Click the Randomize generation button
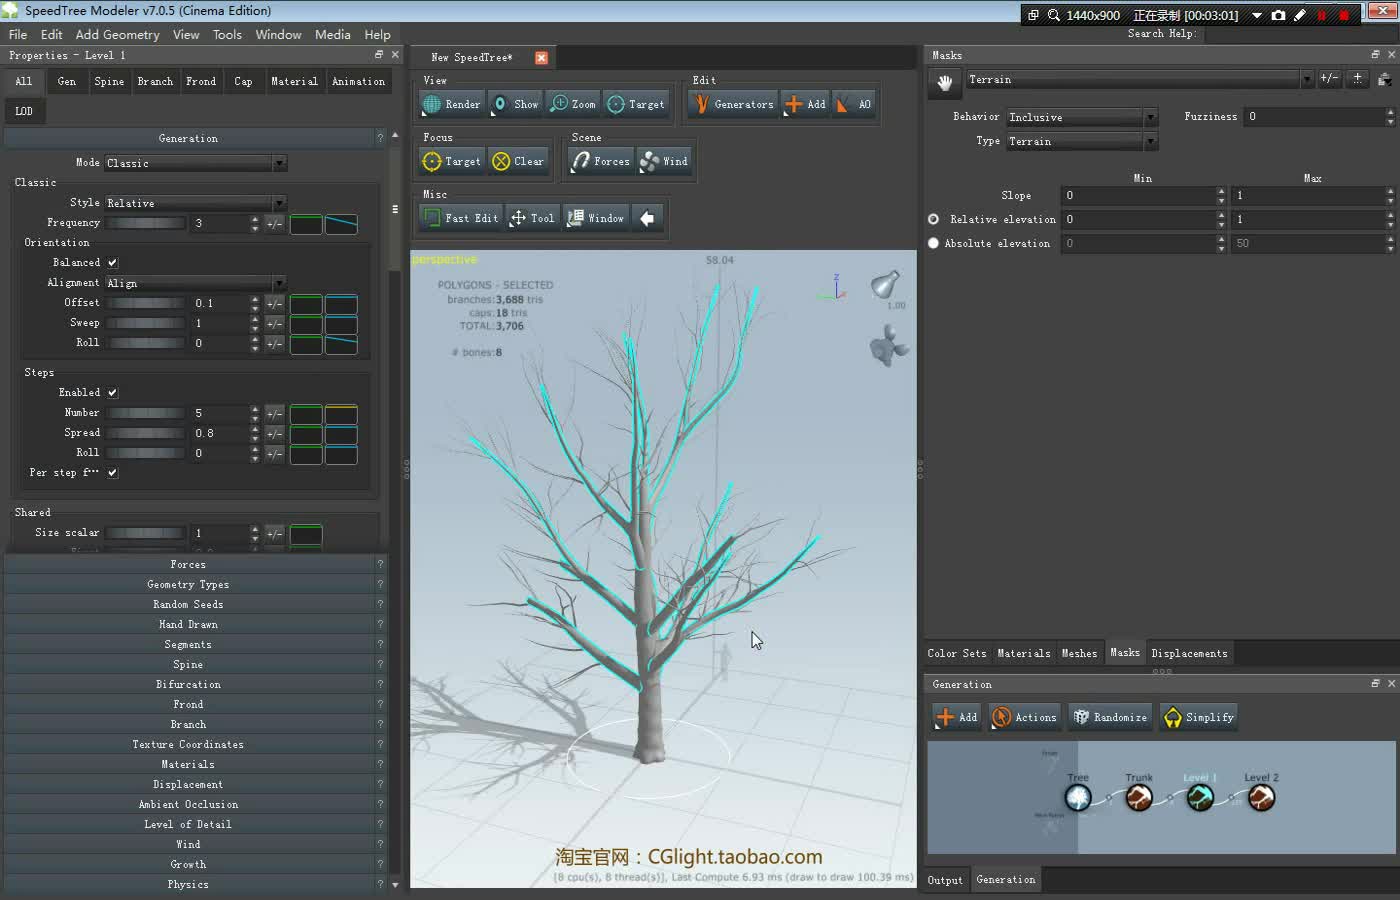The image size is (1400, 900). pyautogui.click(x=1110, y=717)
